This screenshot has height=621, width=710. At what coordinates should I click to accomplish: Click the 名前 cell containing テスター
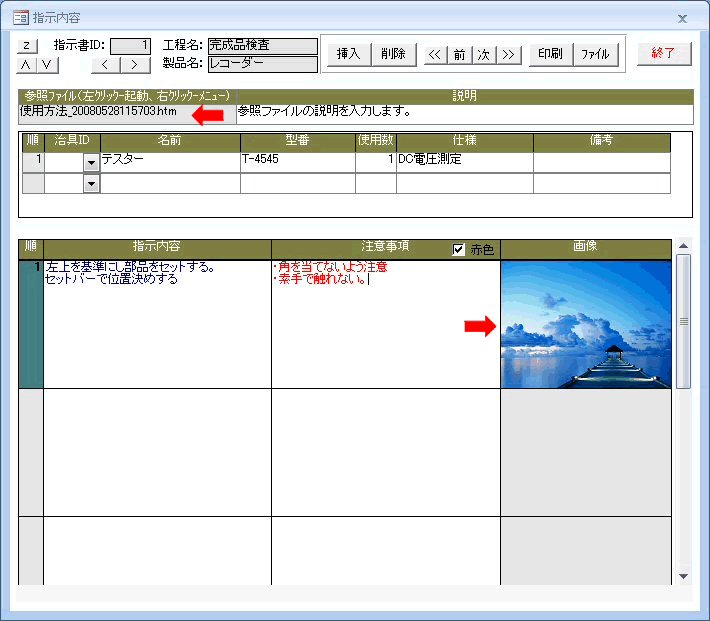[x=170, y=162]
